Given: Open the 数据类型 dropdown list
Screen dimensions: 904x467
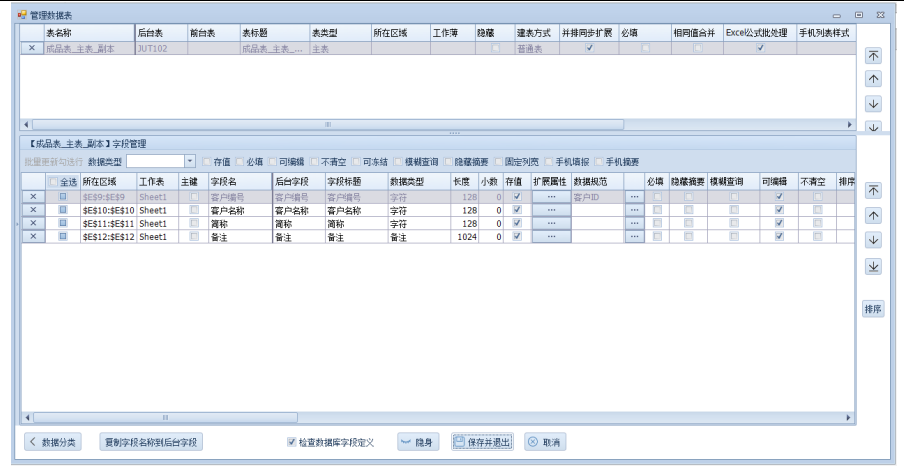Looking at the screenshot, I should pos(190,161).
